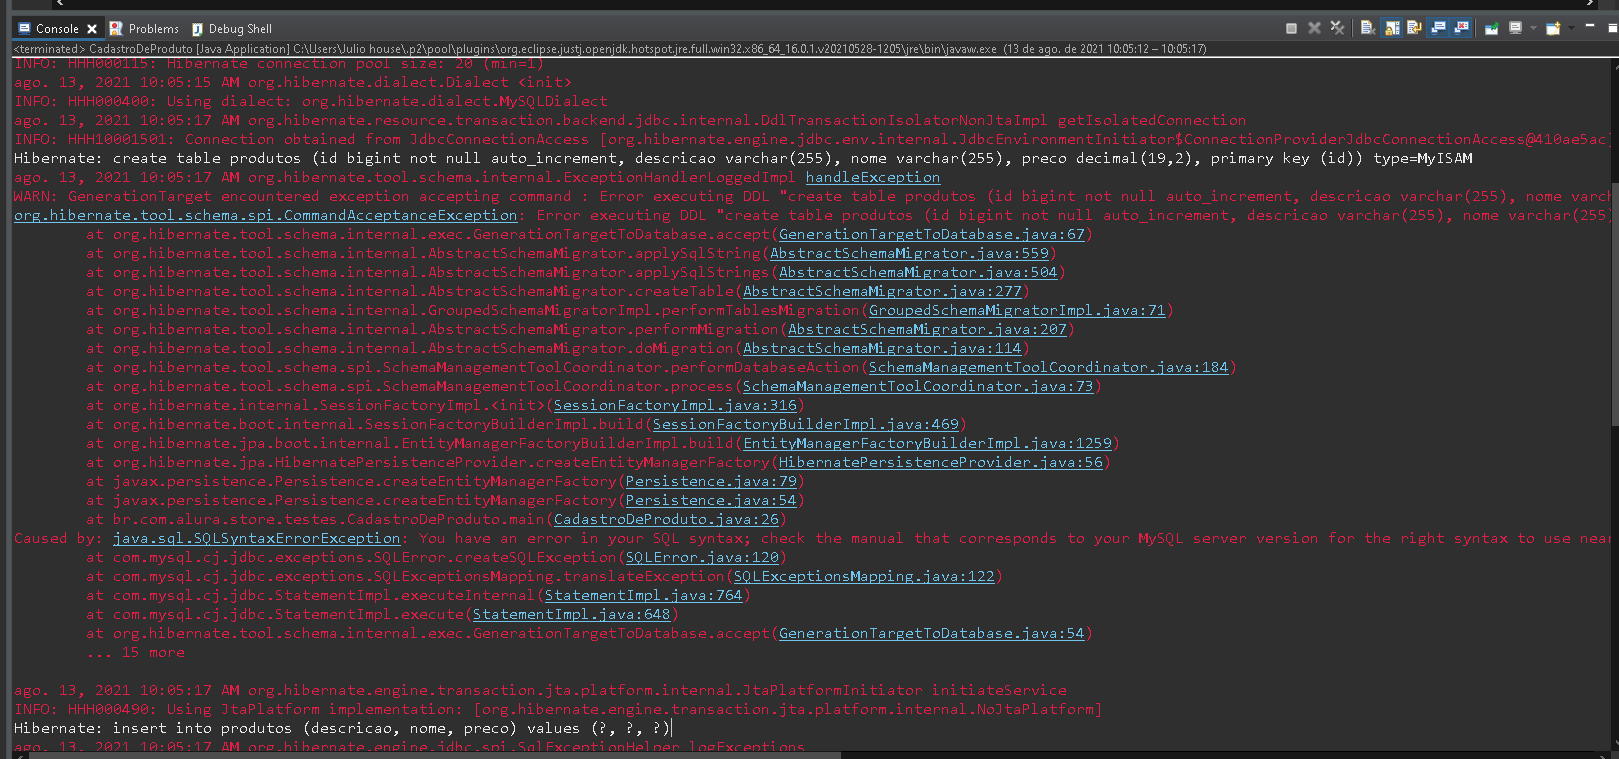Go to AbstractSchemaMigrator.java:207
Image resolution: width=1619 pixels, height=759 pixels.
click(x=927, y=329)
